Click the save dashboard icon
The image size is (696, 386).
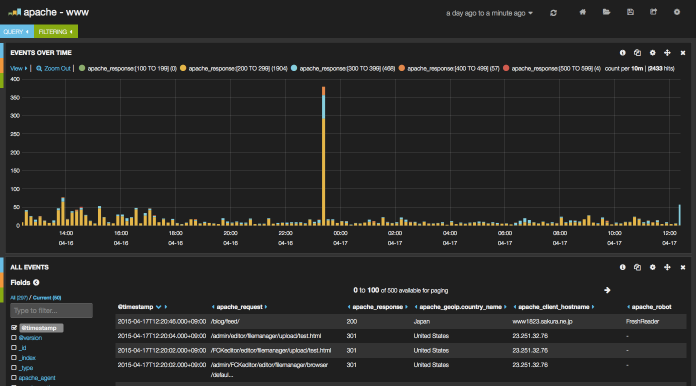[630, 12]
